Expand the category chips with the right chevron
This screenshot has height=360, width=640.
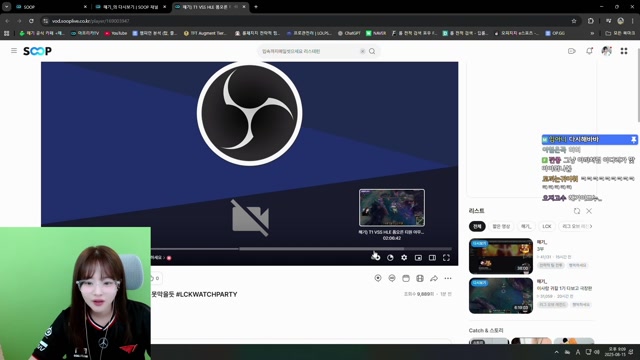591,226
